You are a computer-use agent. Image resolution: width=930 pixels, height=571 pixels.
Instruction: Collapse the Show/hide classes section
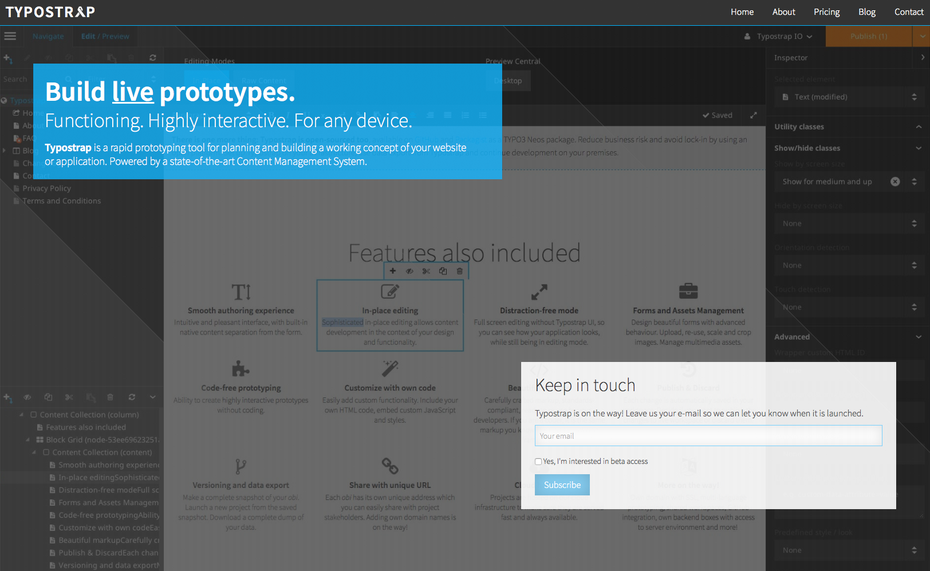(919, 148)
